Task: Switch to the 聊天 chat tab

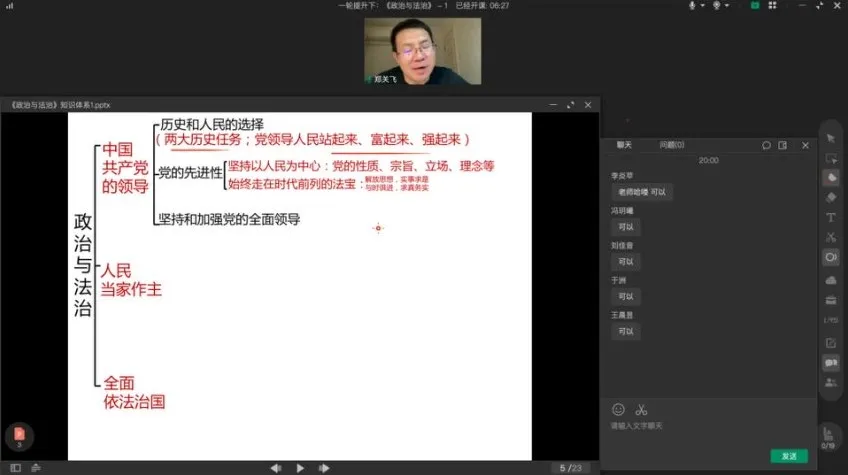Action: coord(624,145)
